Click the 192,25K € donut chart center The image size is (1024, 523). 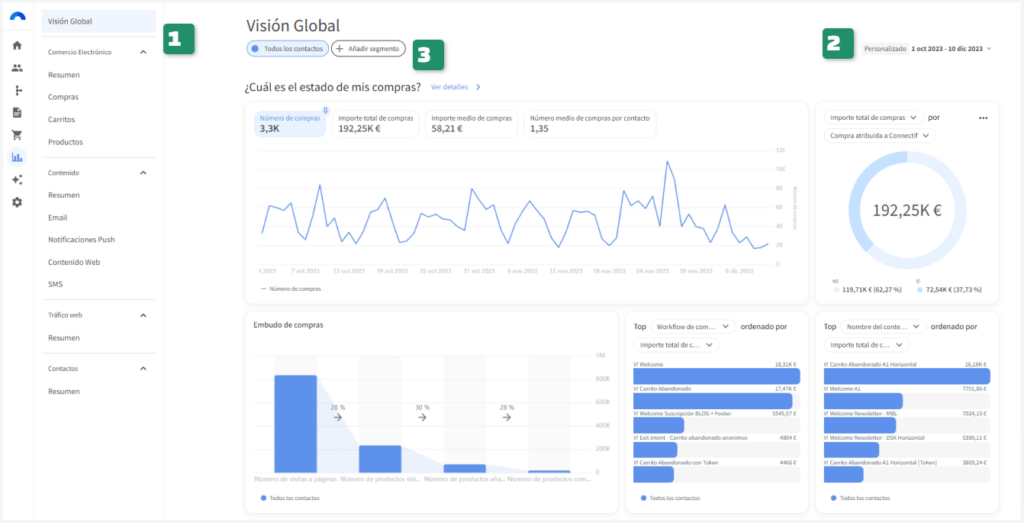[x=907, y=210]
